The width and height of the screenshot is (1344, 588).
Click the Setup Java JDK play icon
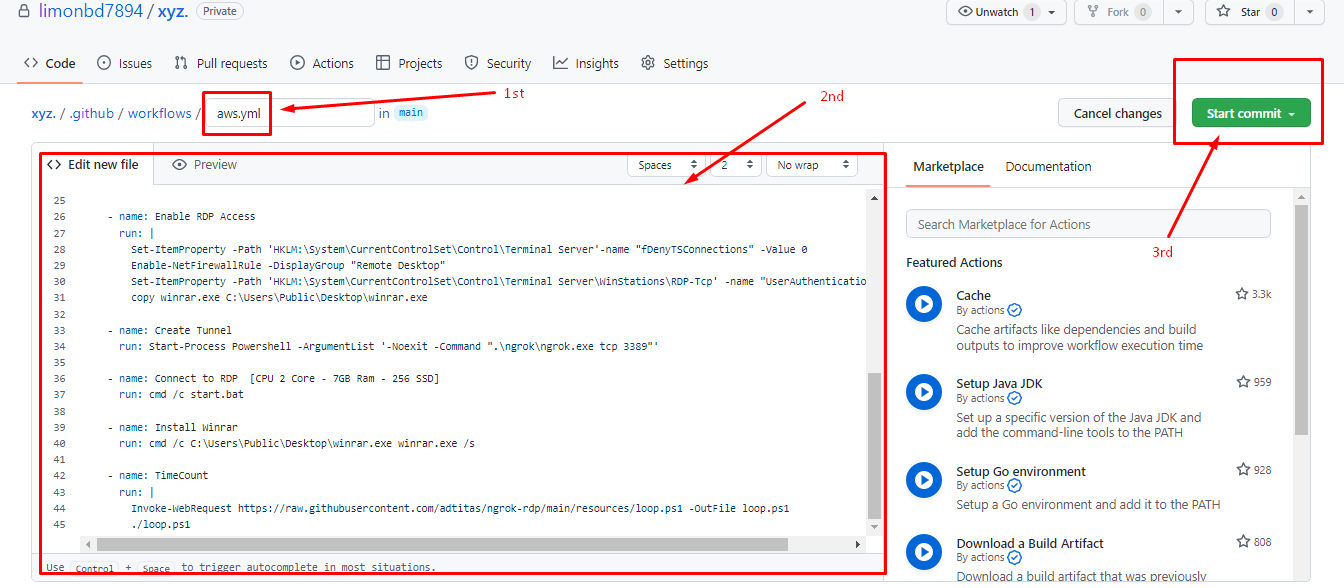click(x=924, y=392)
